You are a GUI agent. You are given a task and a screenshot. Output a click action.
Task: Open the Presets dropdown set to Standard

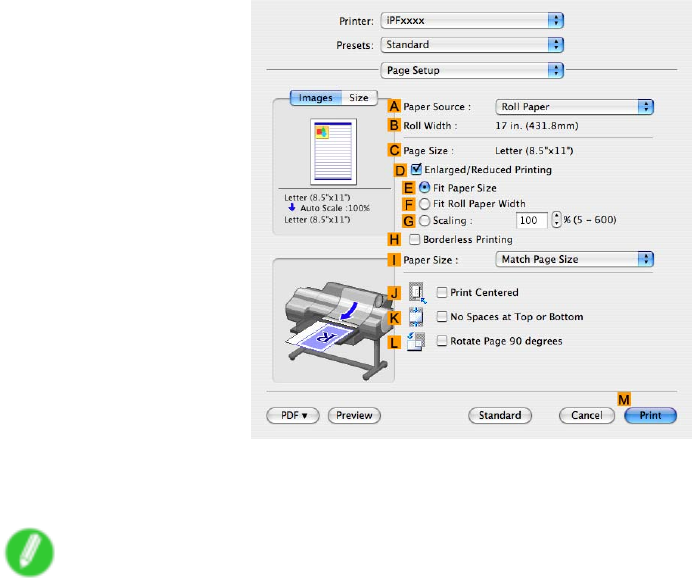(x=472, y=45)
